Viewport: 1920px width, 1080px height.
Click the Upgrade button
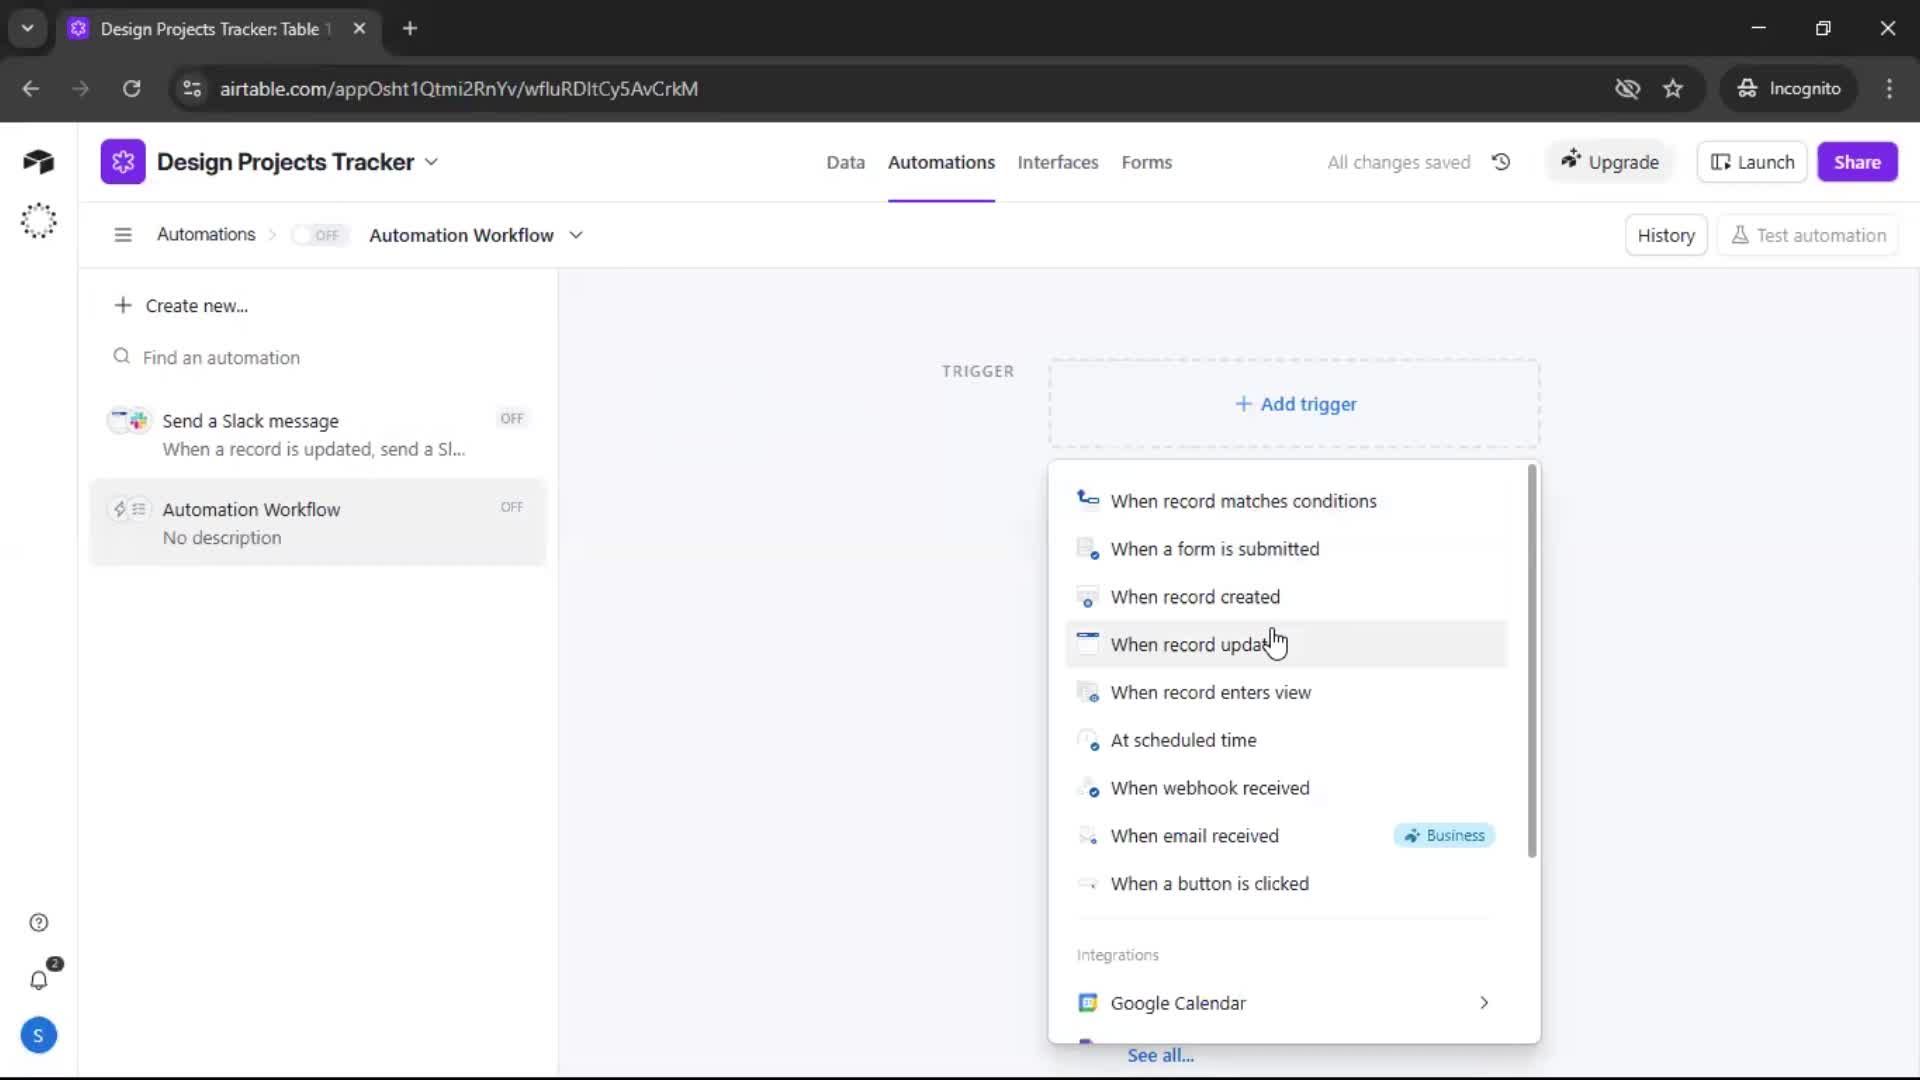(1610, 162)
